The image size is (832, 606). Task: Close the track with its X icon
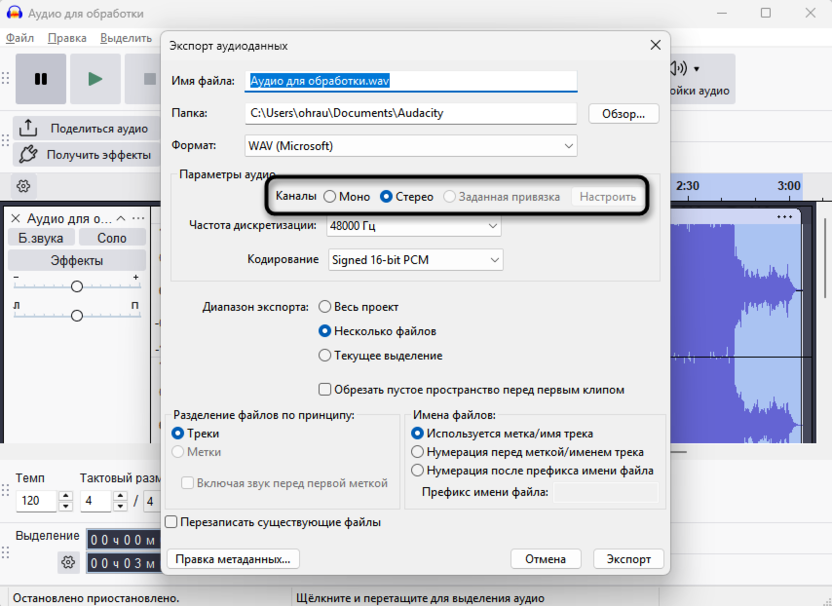pyautogui.click(x=15, y=219)
